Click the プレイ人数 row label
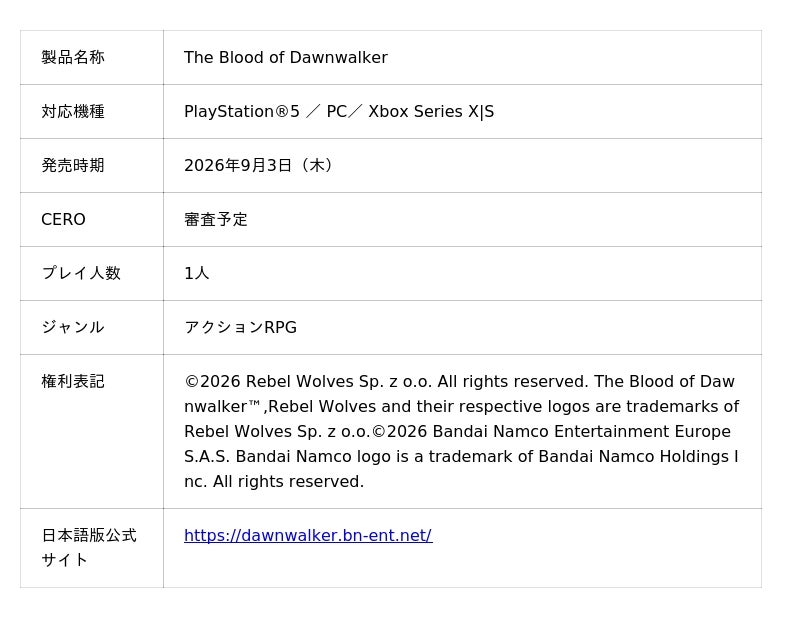Image resolution: width=800 pixels, height=618 pixels. (81, 274)
